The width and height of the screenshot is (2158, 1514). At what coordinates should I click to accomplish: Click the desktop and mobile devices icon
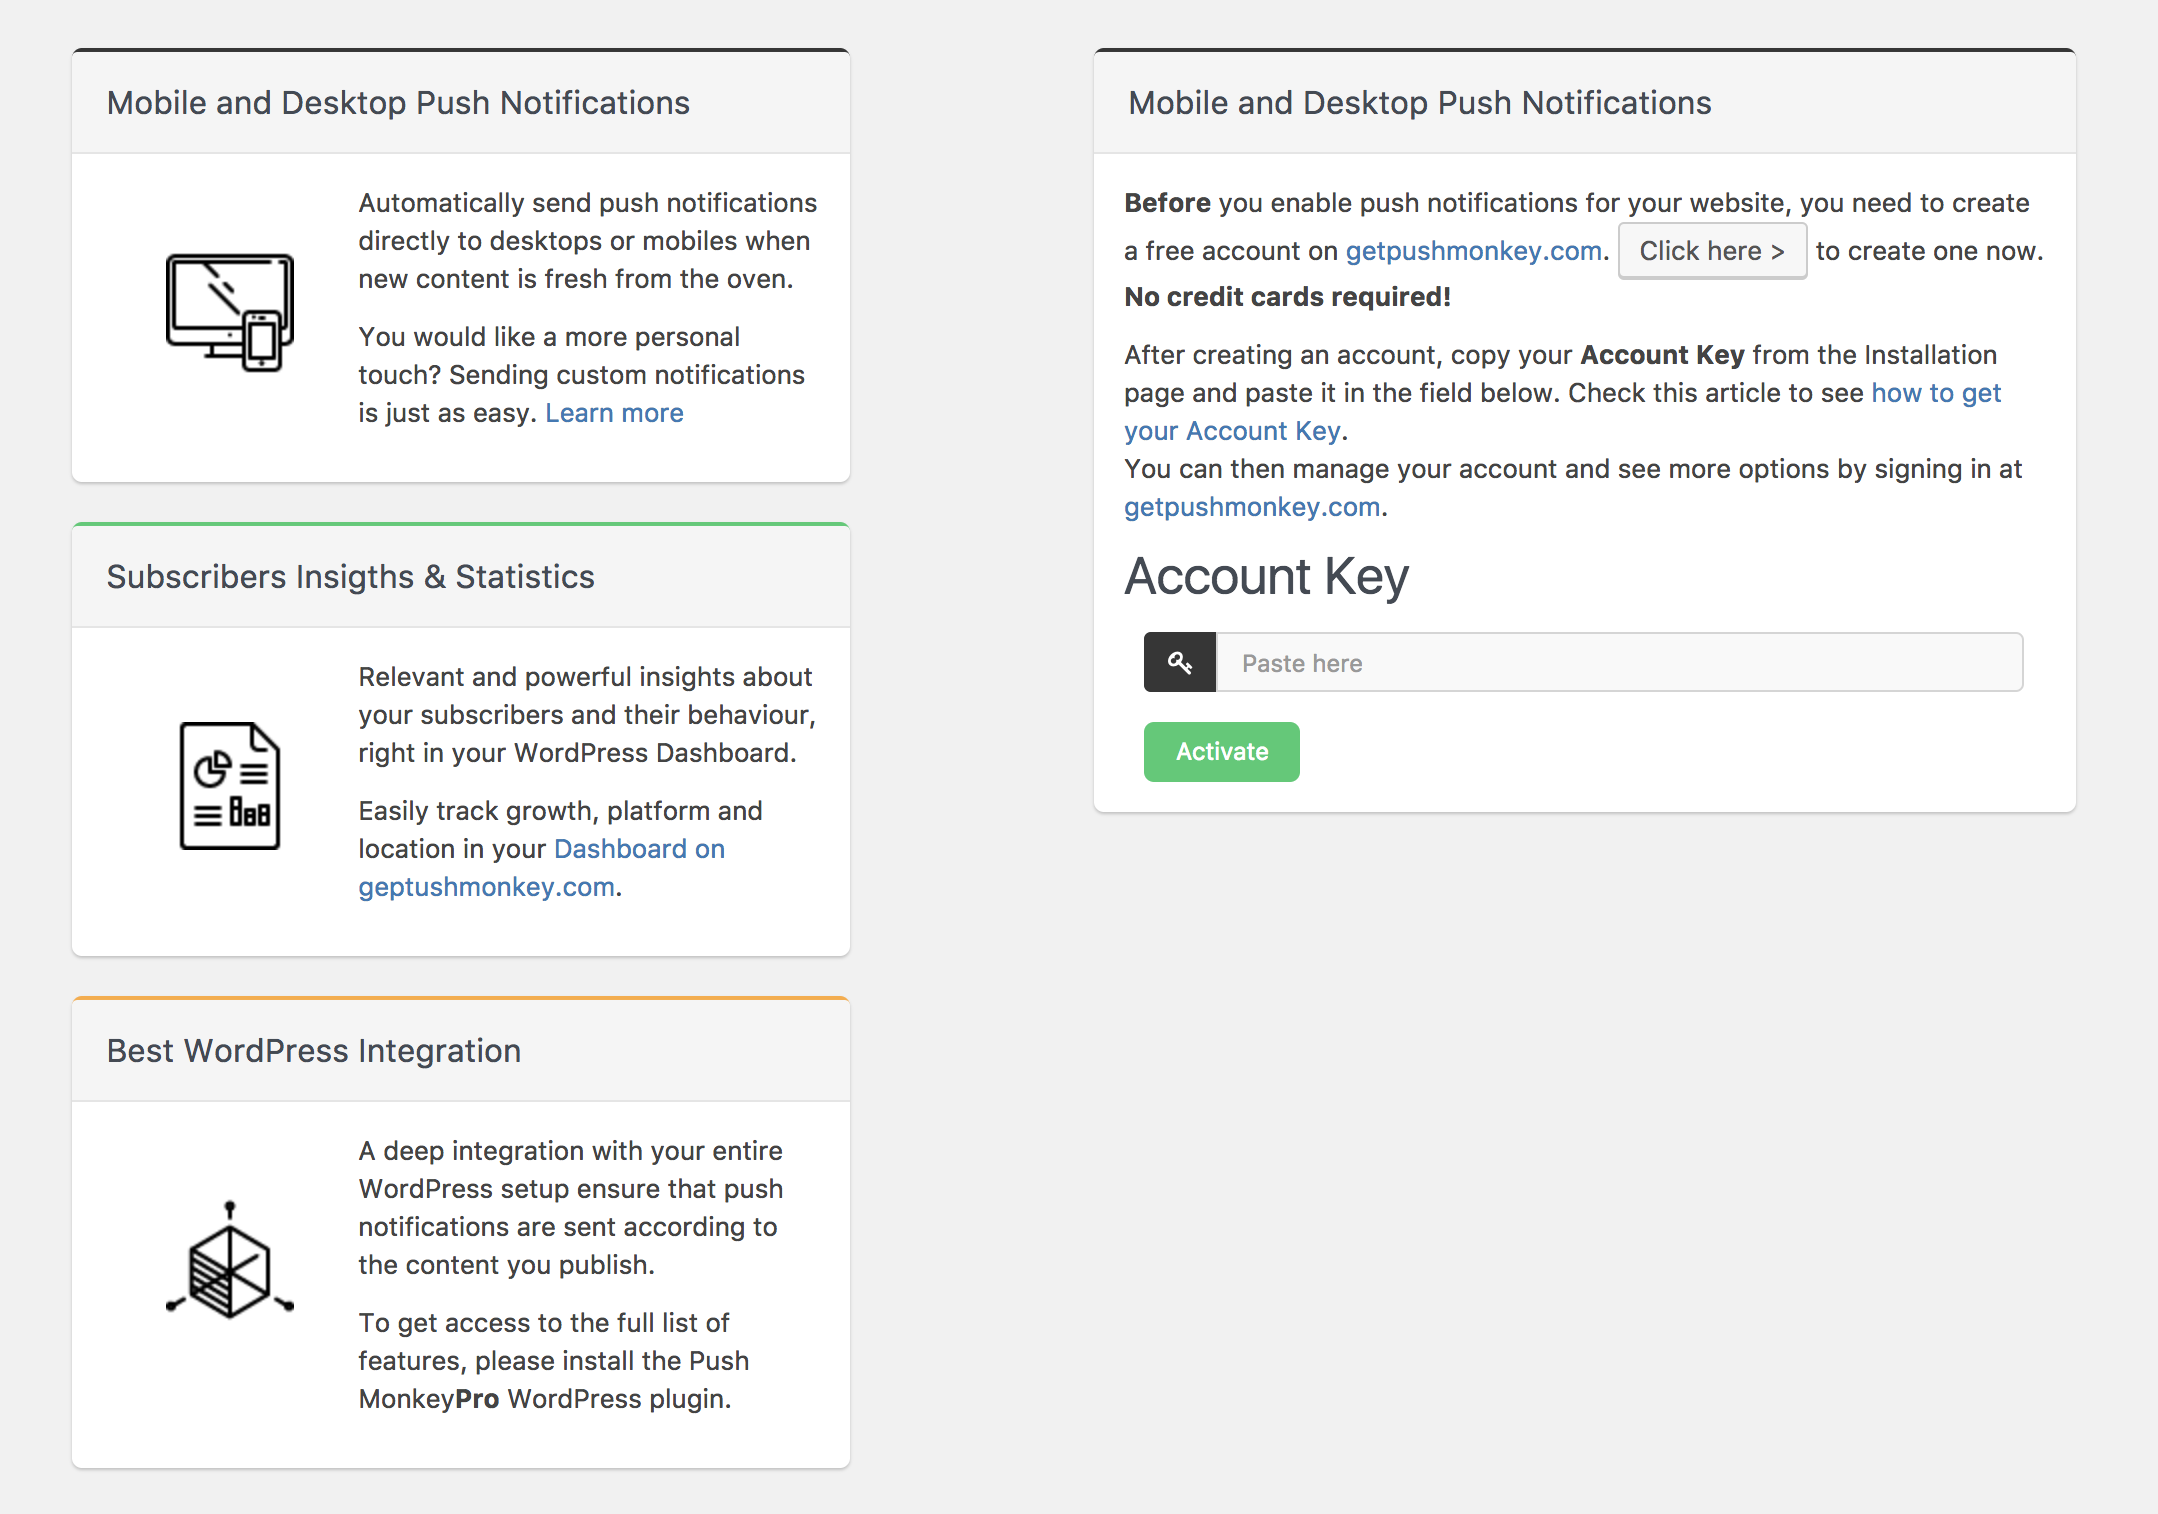[x=229, y=312]
